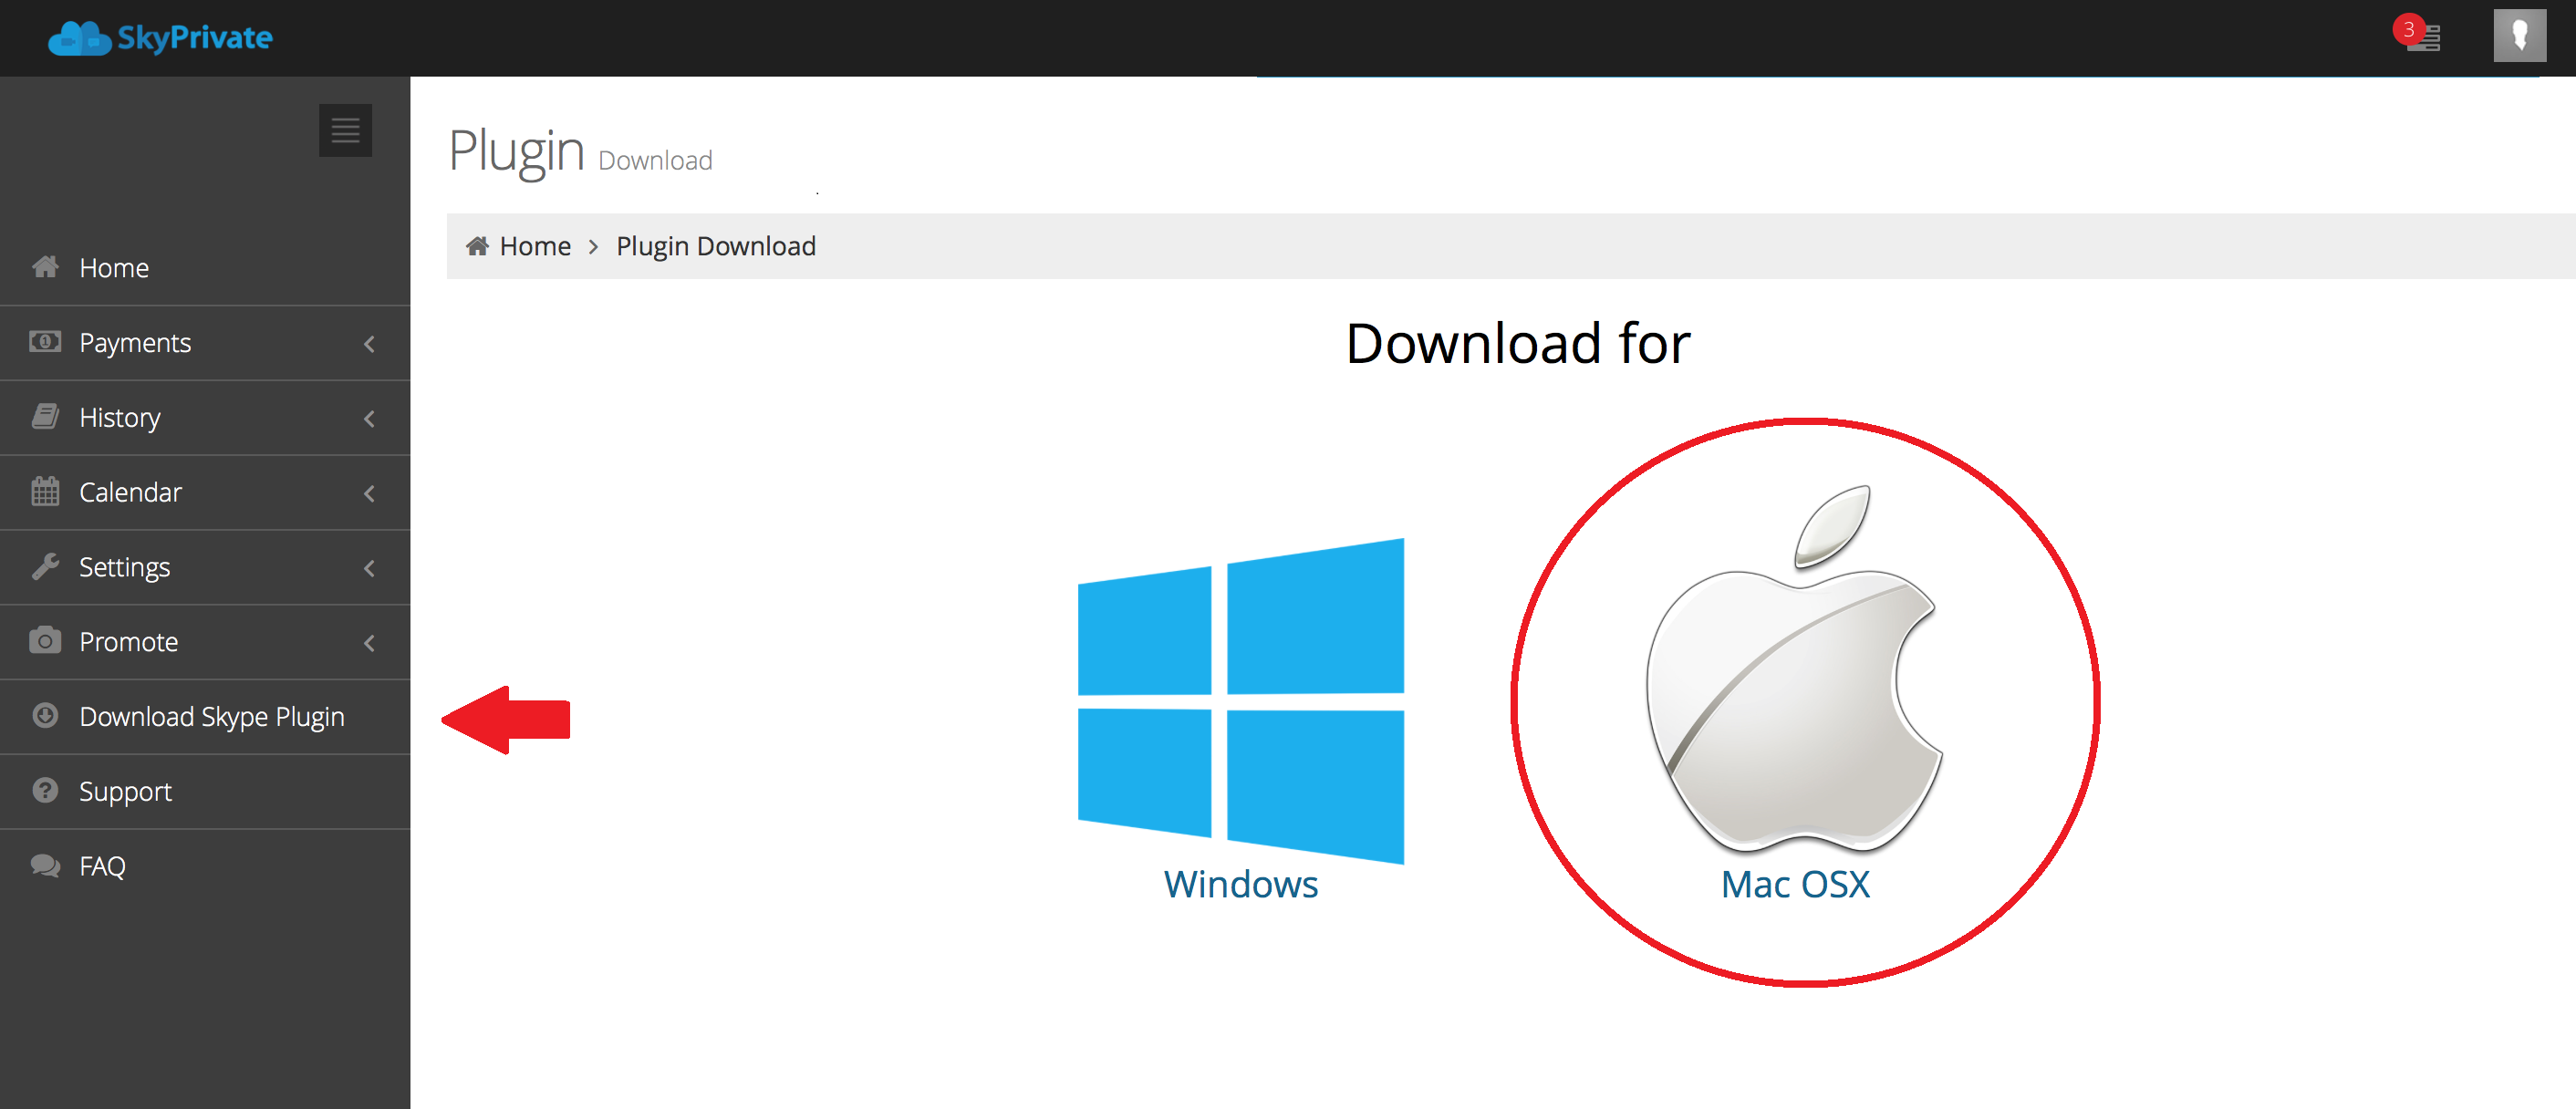Click the Plugin Download breadcrumb item

714,244
